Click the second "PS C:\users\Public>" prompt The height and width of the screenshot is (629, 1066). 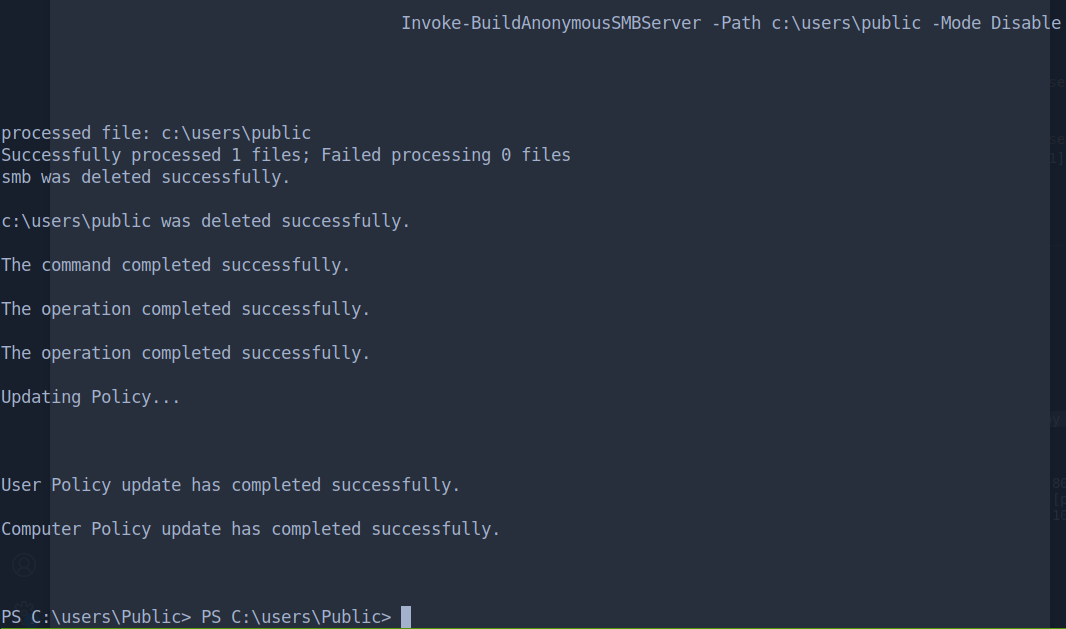296,617
